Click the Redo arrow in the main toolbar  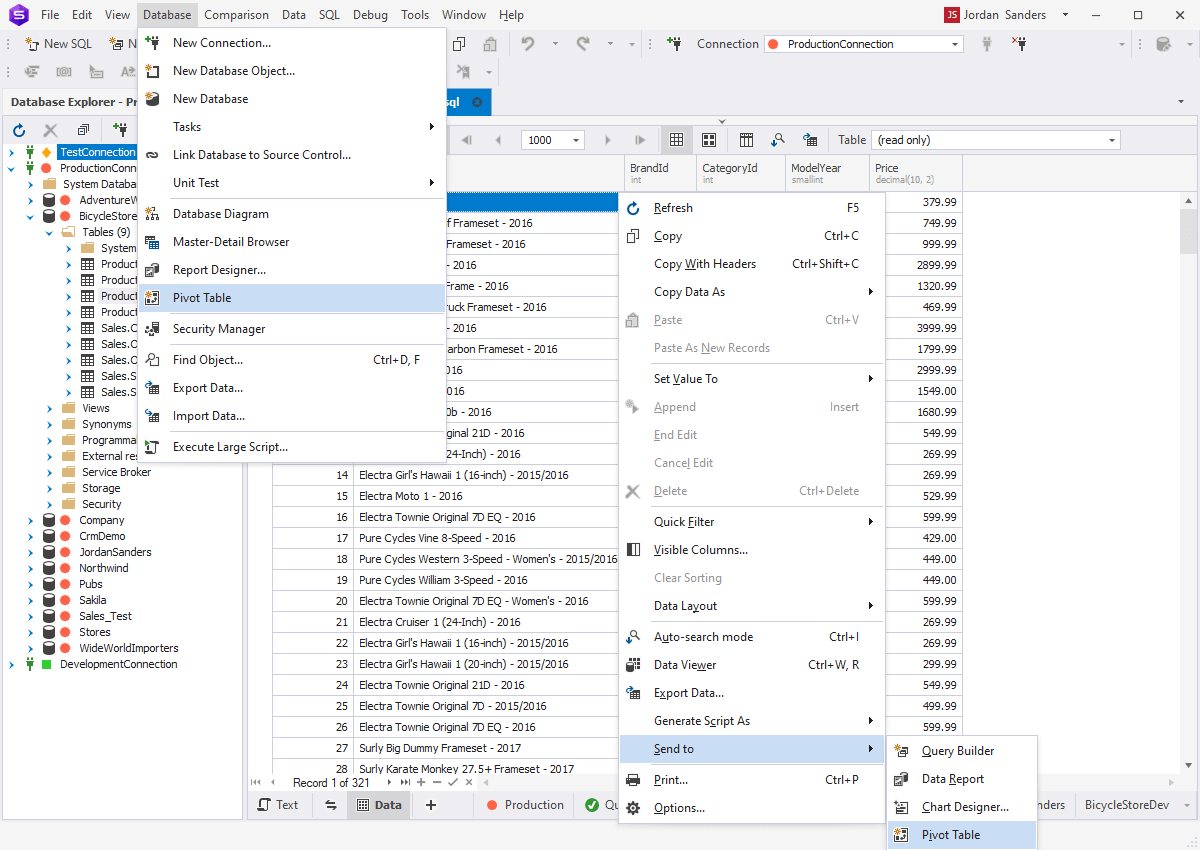click(583, 44)
